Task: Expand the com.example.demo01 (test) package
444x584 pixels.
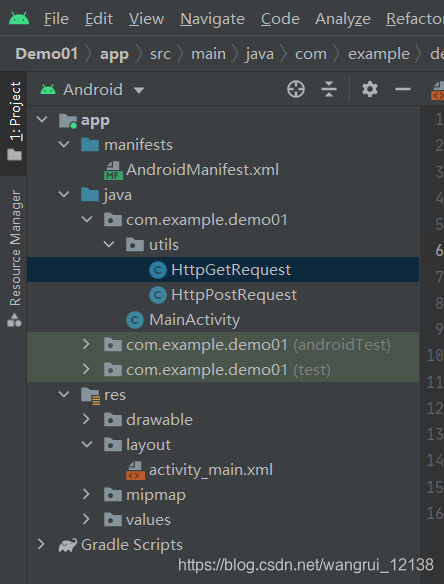Action: point(86,369)
